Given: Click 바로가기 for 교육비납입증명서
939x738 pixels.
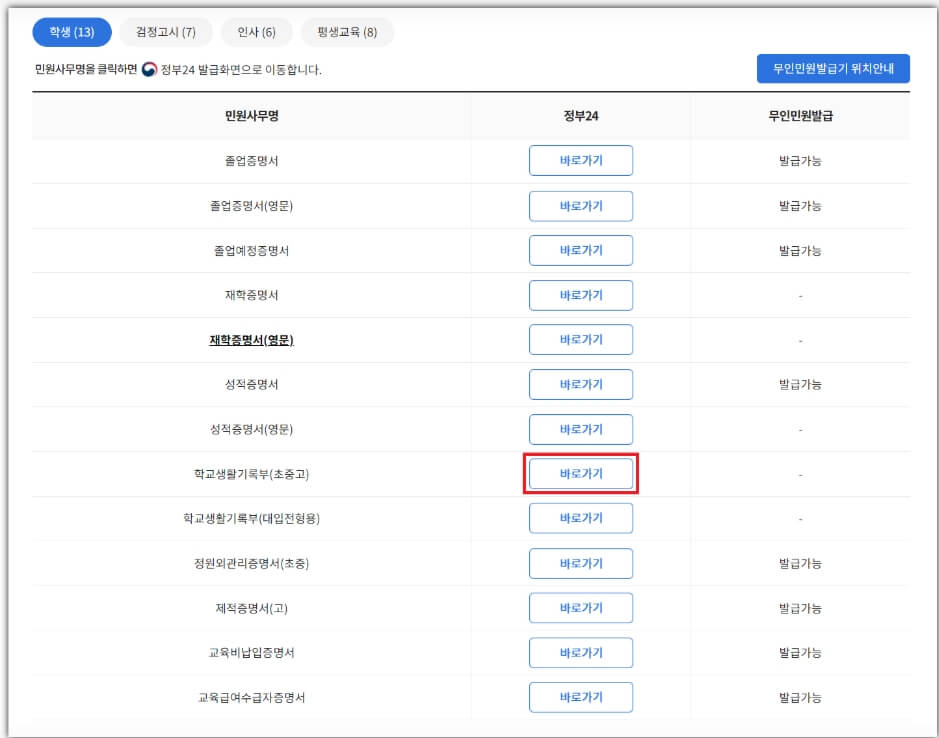Looking at the screenshot, I should coord(581,652).
